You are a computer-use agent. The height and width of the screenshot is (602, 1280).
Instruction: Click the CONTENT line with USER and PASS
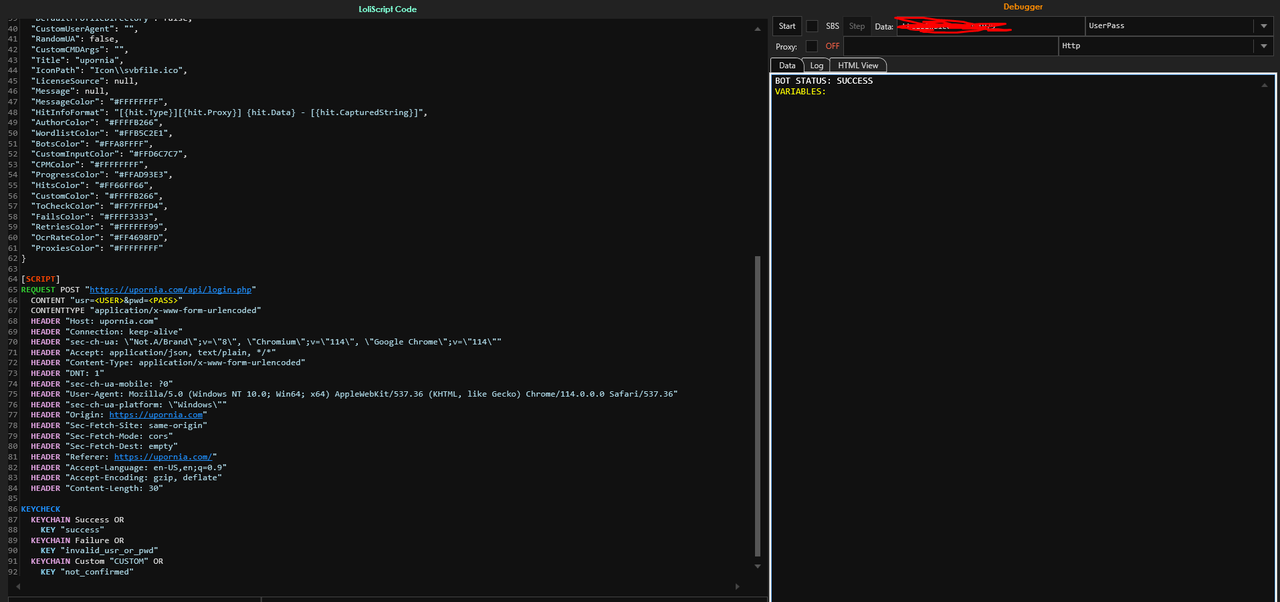tap(107, 300)
